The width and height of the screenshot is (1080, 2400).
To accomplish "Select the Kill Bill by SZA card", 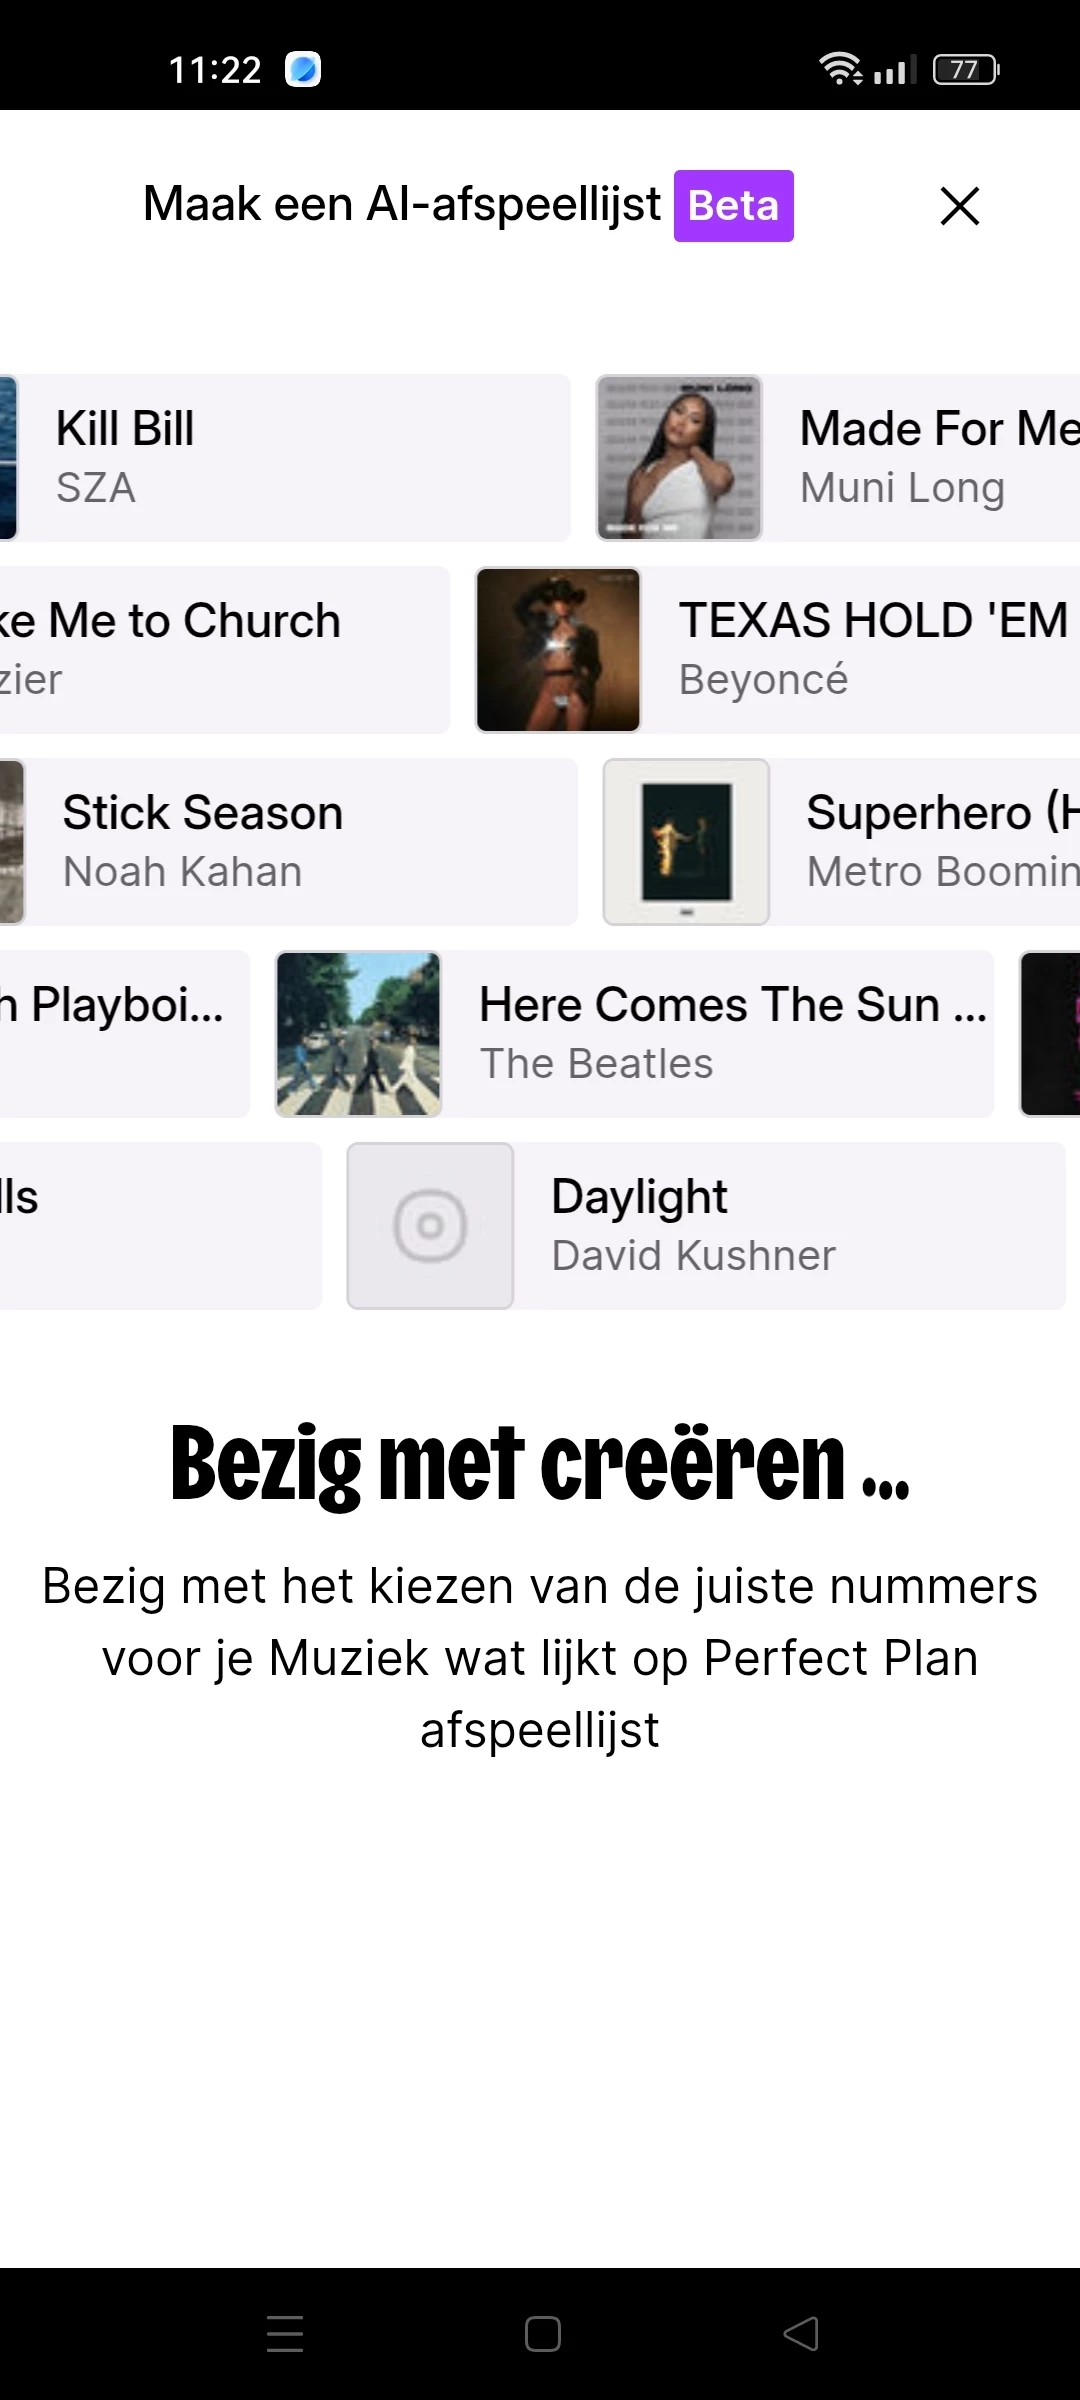I will (285, 458).
